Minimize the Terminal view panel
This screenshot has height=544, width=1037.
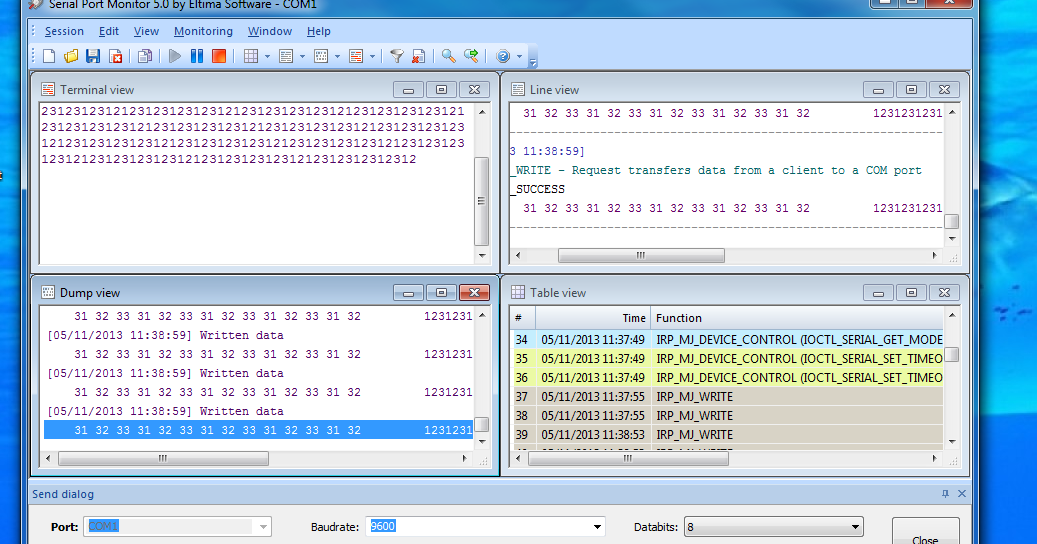(408, 90)
